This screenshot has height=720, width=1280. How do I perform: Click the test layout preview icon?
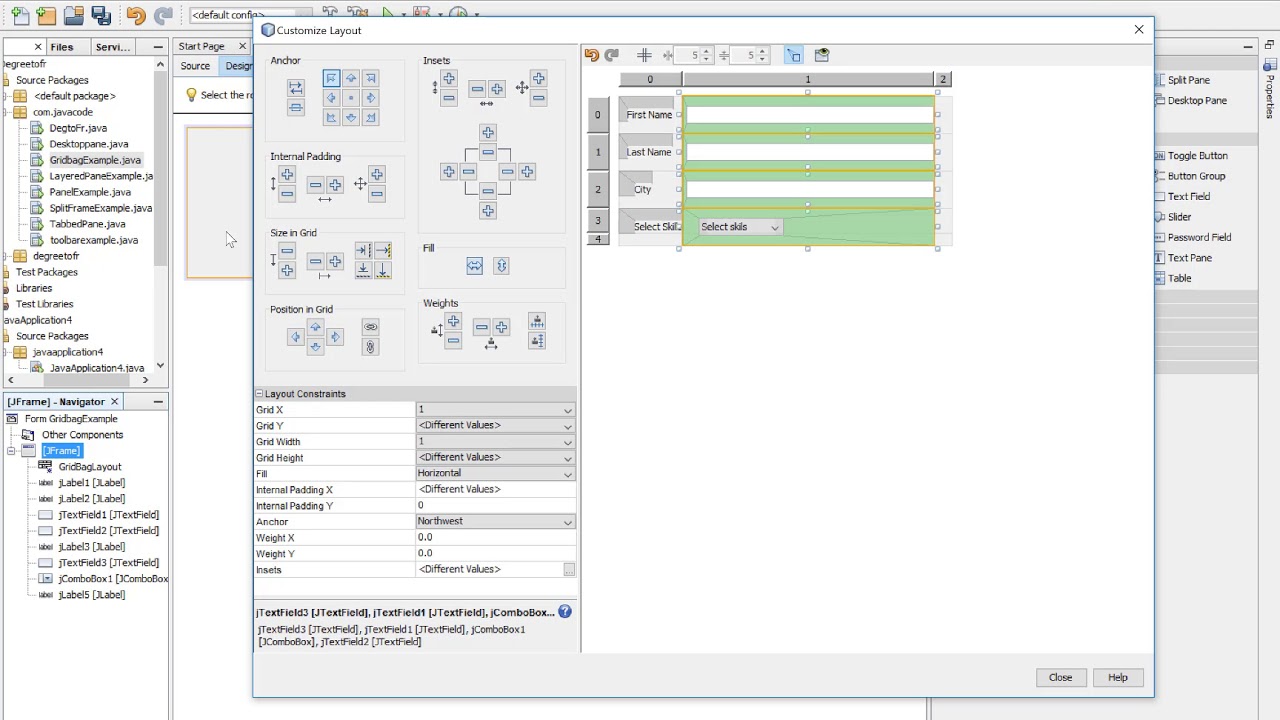point(822,55)
